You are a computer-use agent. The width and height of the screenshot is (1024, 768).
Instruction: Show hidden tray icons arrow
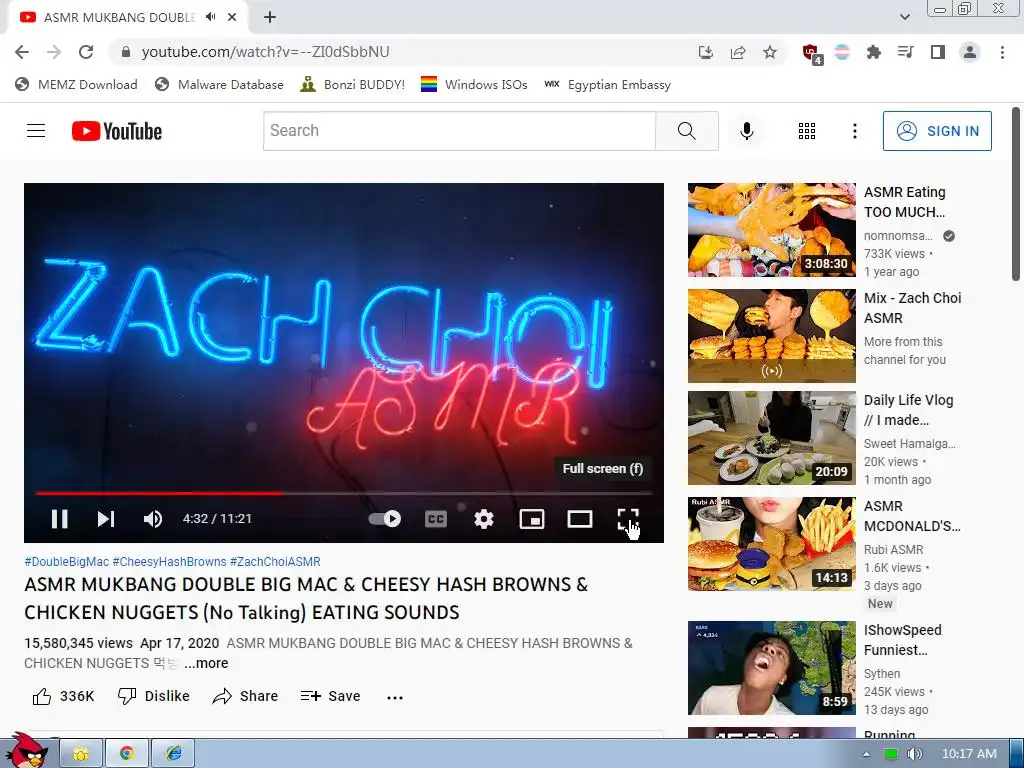[867, 754]
